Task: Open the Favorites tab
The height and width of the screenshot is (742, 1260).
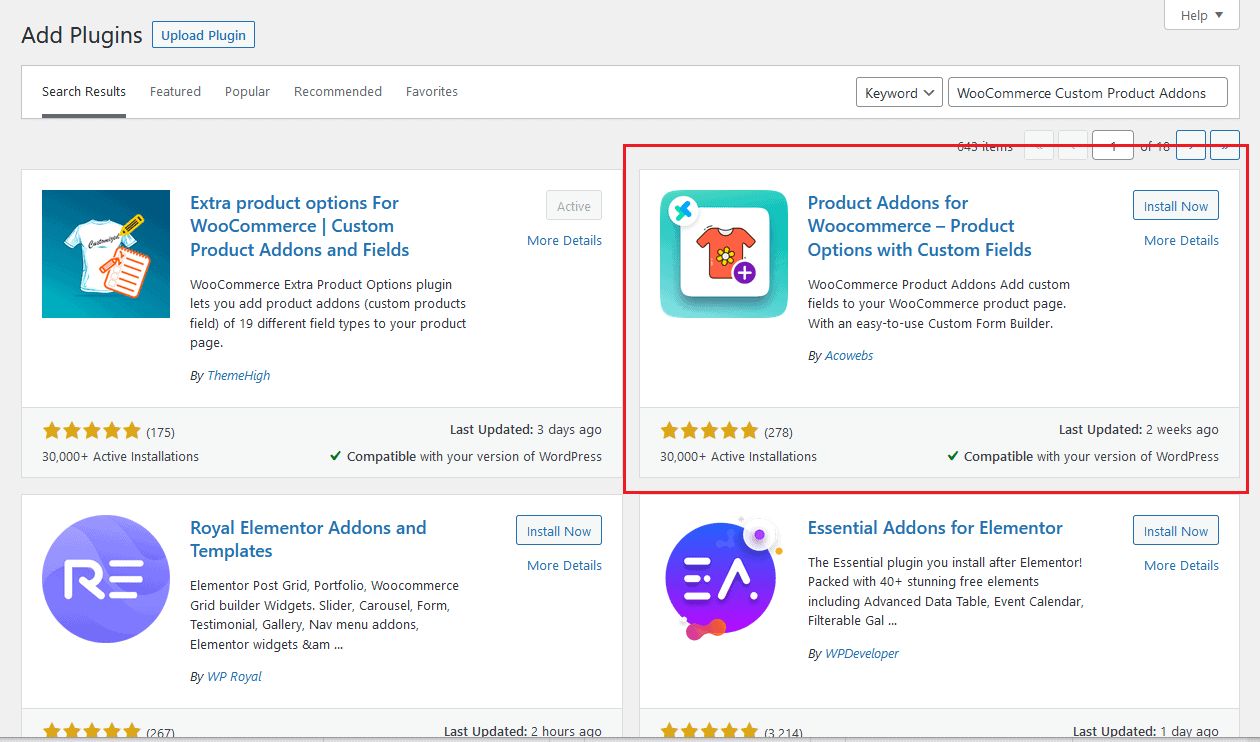Action: coord(432,92)
